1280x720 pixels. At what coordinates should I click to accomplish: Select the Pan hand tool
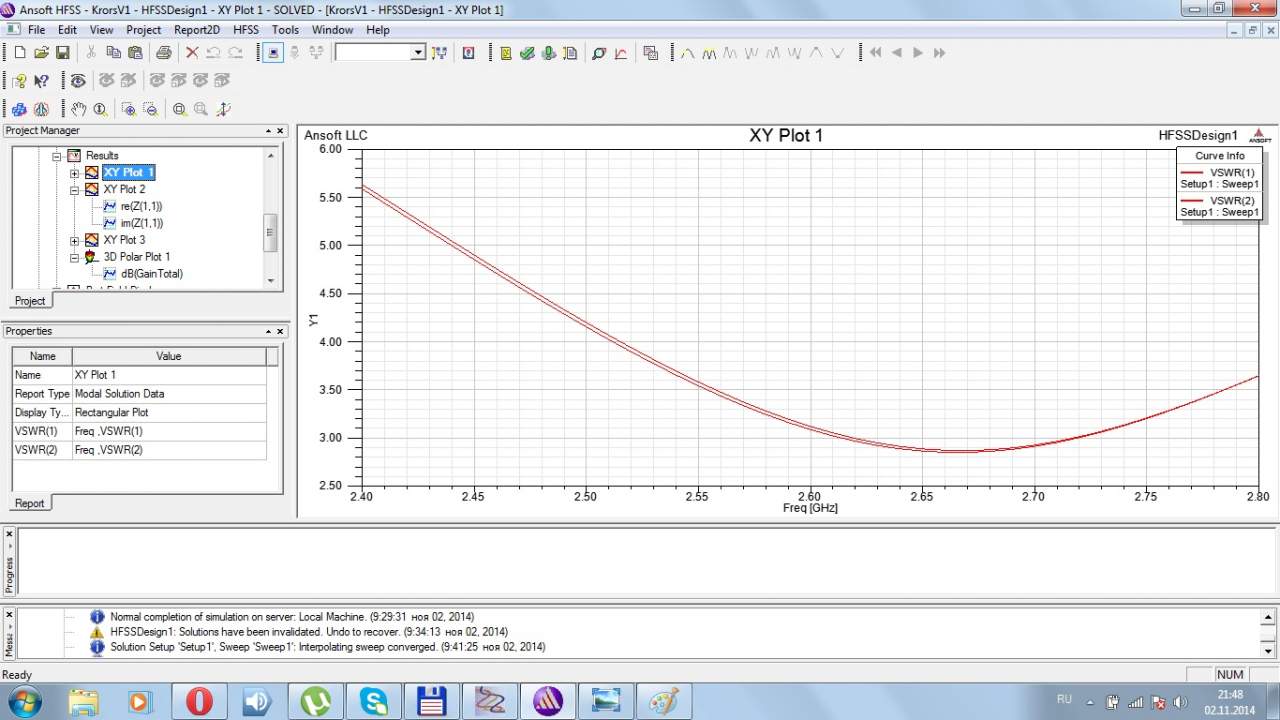click(78, 109)
